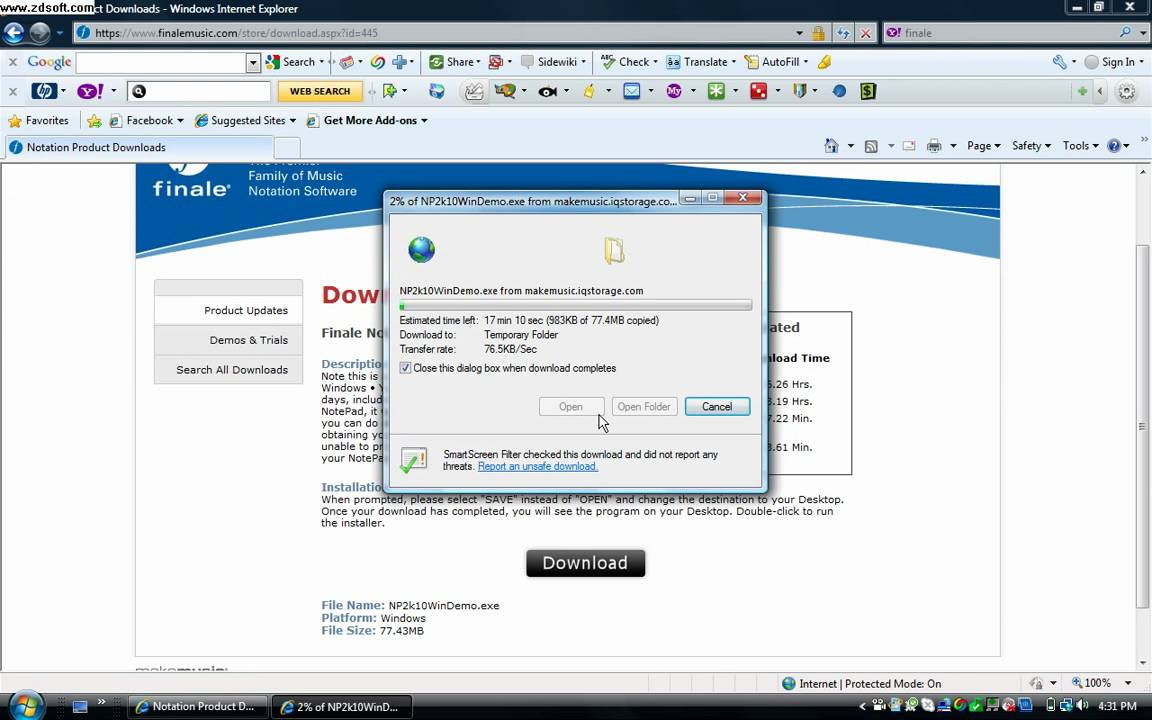Viewport: 1152px width, 720px height.
Task: Click the yellow highlighter icon on Google toolbar
Action: 824,62
